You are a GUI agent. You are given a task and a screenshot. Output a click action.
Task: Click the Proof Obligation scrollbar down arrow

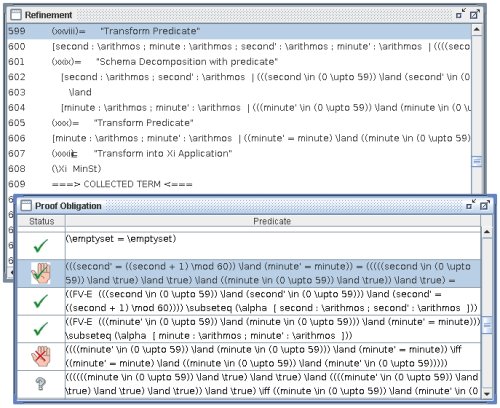[x=487, y=394]
